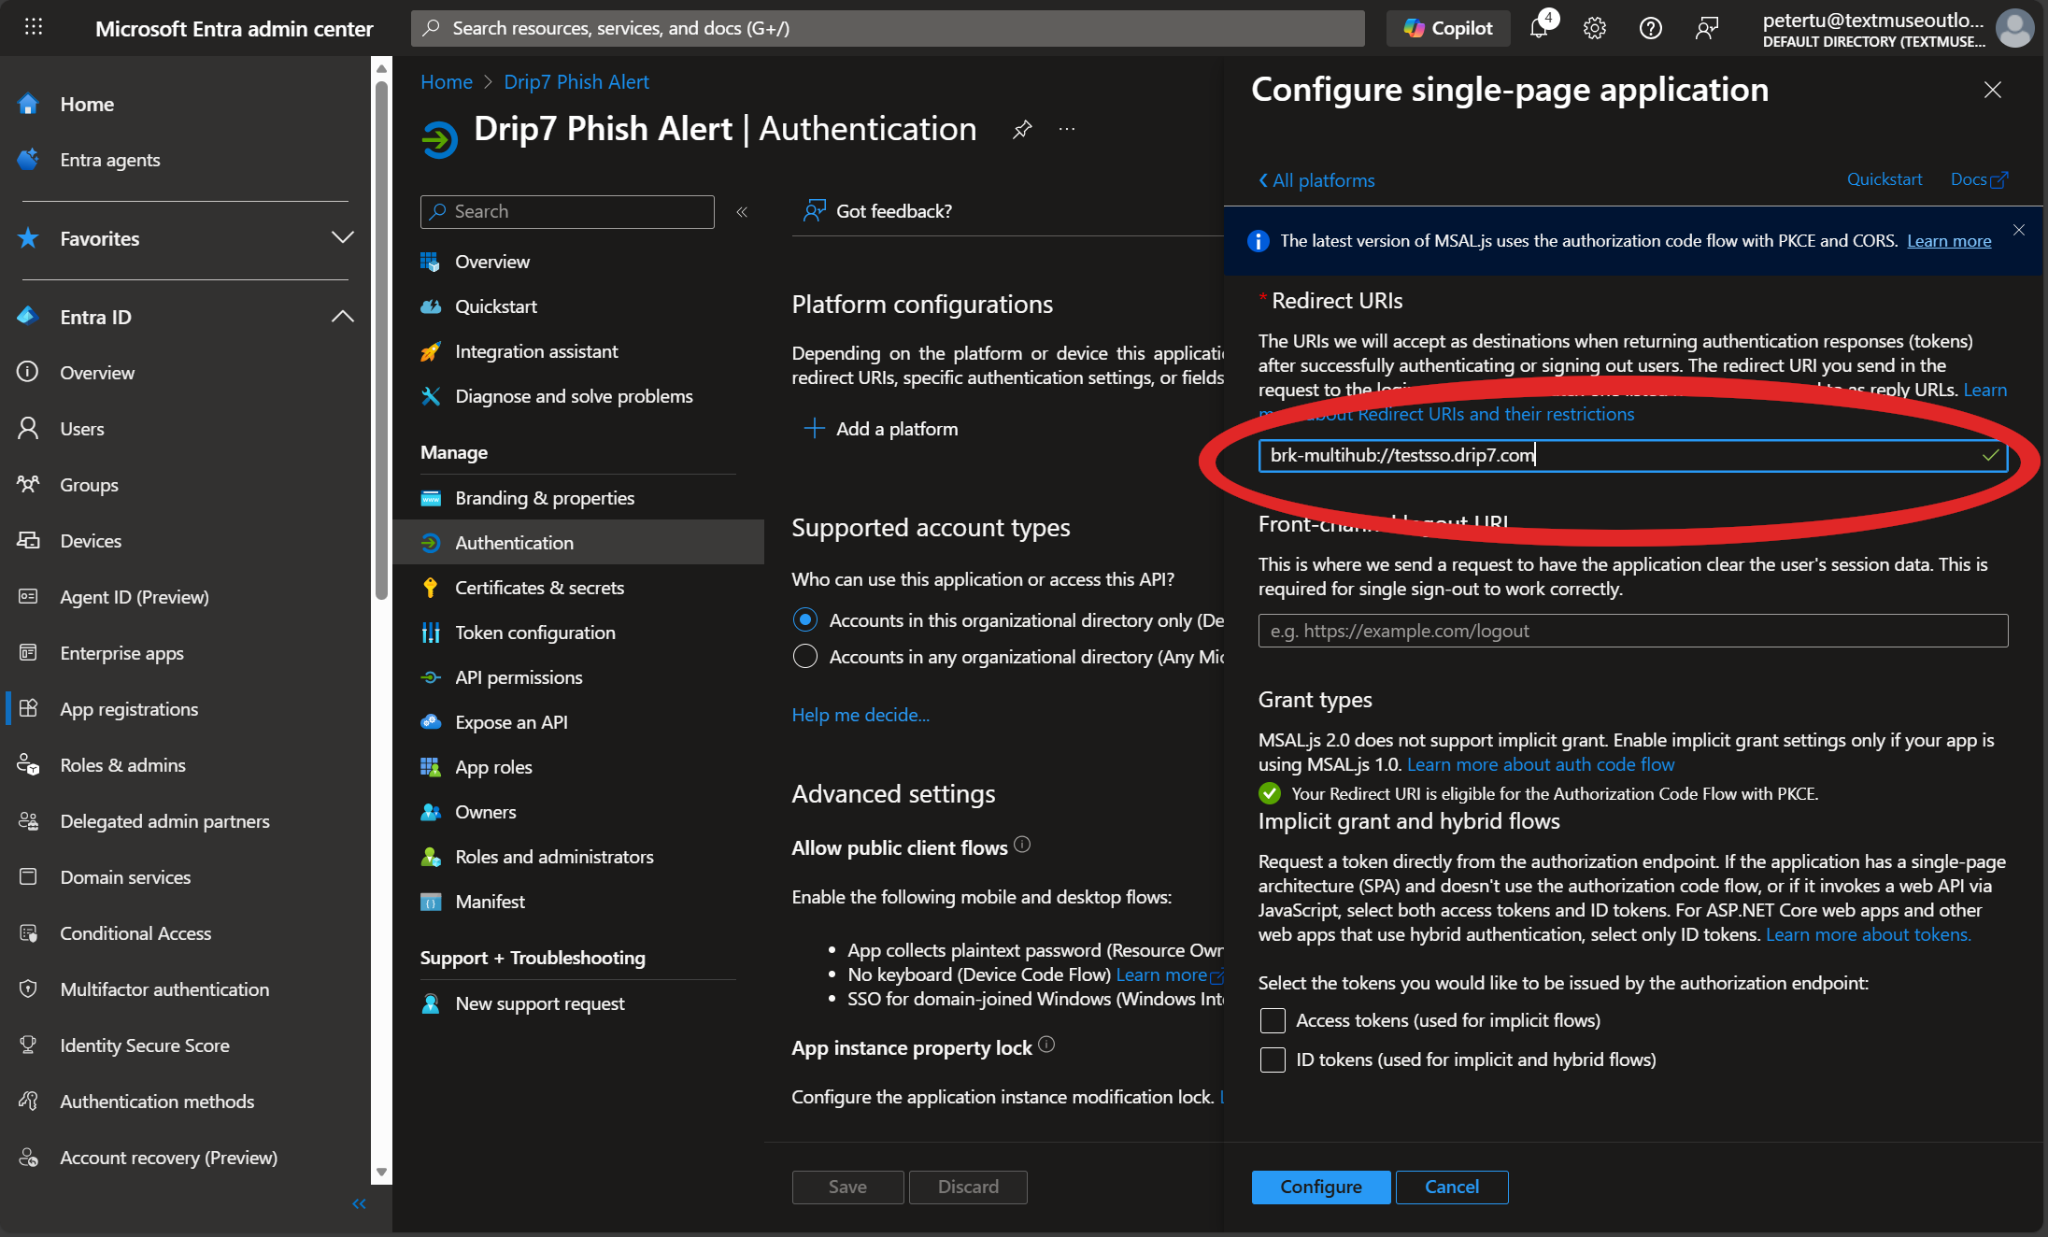The width and height of the screenshot is (2048, 1237).
Task: Open the Quickstart link in the panel
Action: click(x=1884, y=179)
